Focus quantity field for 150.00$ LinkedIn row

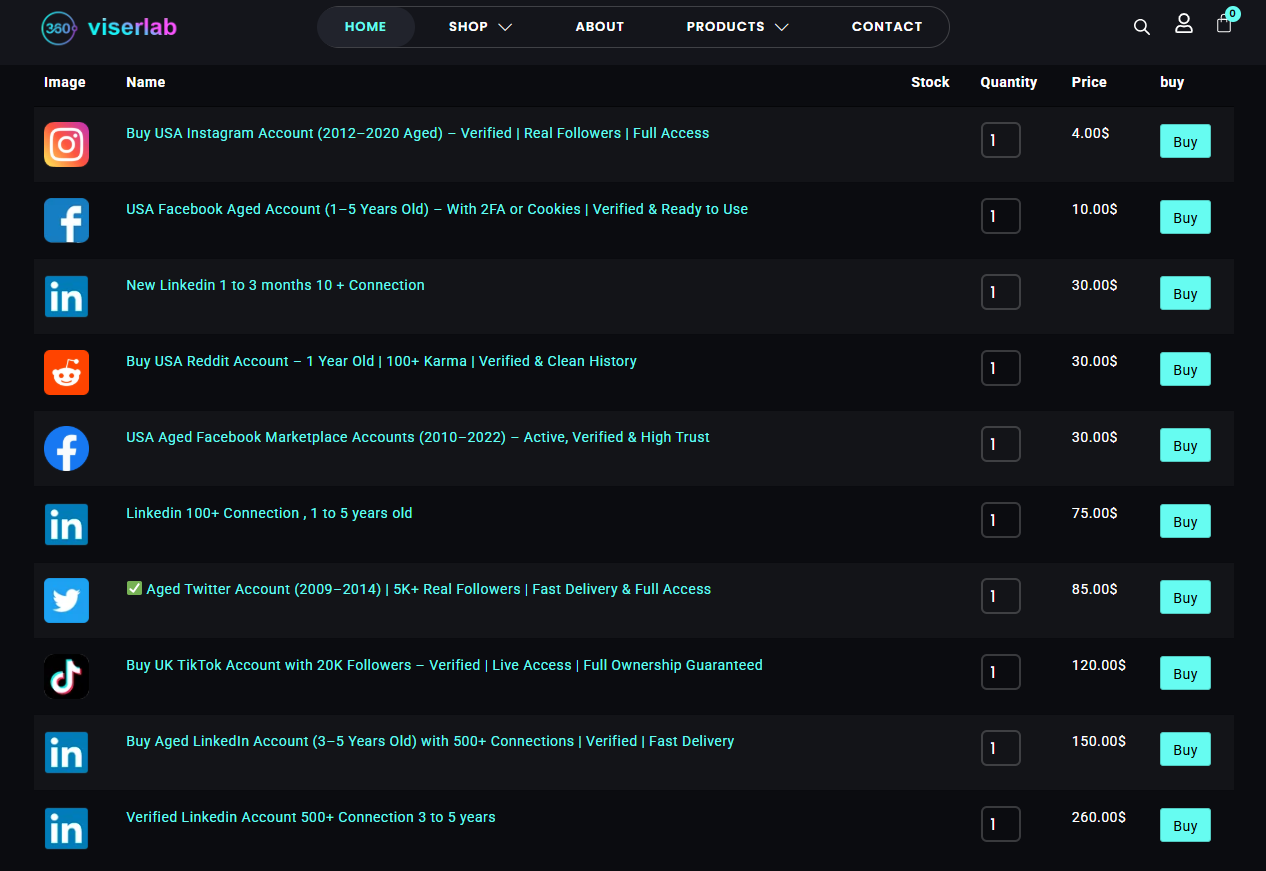1001,748
